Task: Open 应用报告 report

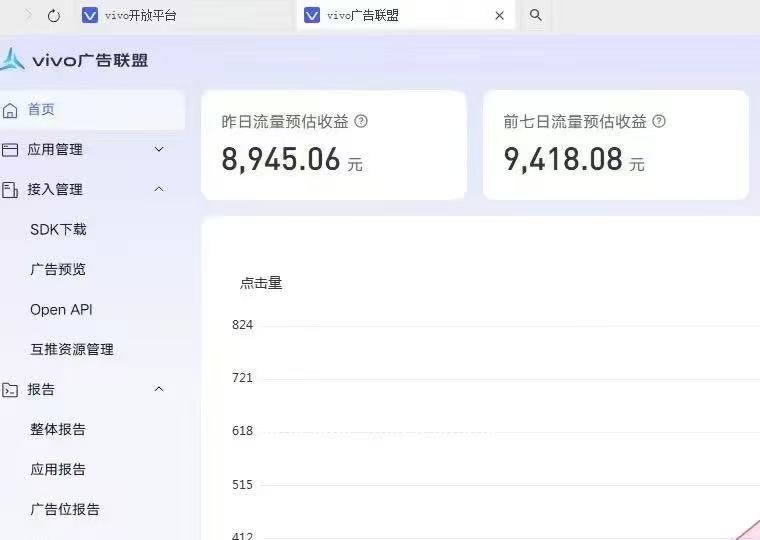Action: coord(58,469)
